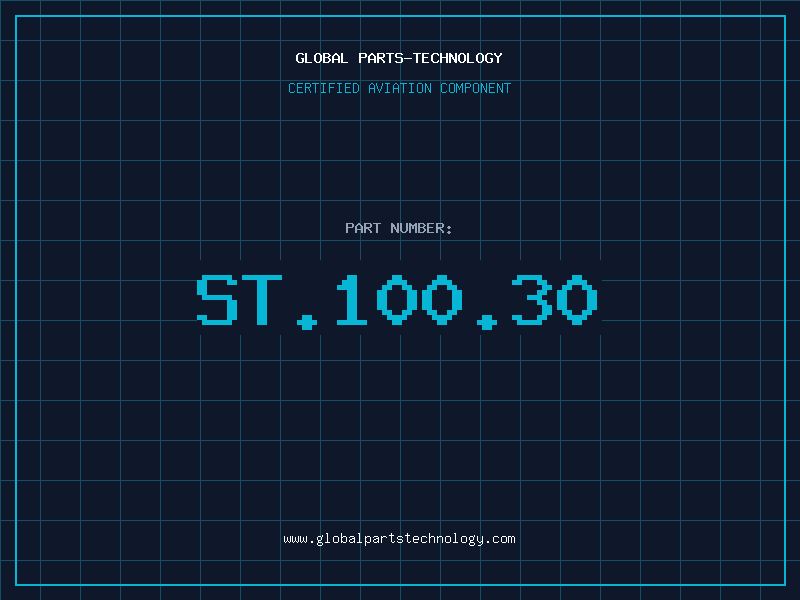
Task: Click the PART NUMBER: label
Action: point(399,228)
